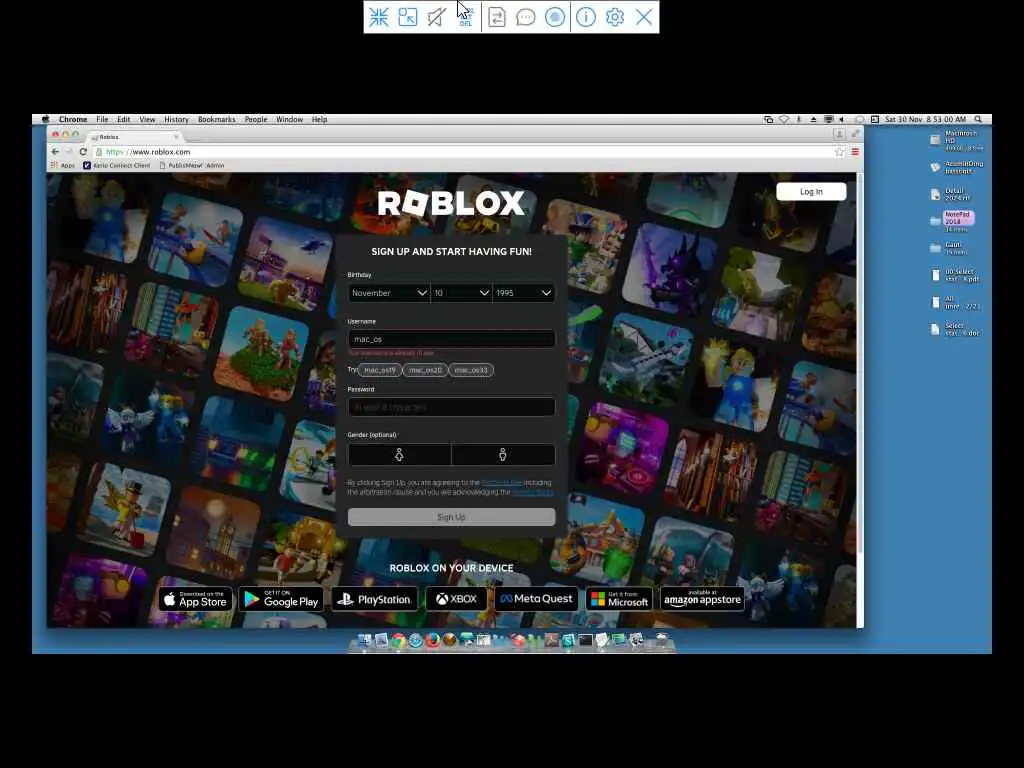Image resolution: width=1024 pixels, height=768 pixels.
Task: Click the Password input field
Action: click(451, 407)
